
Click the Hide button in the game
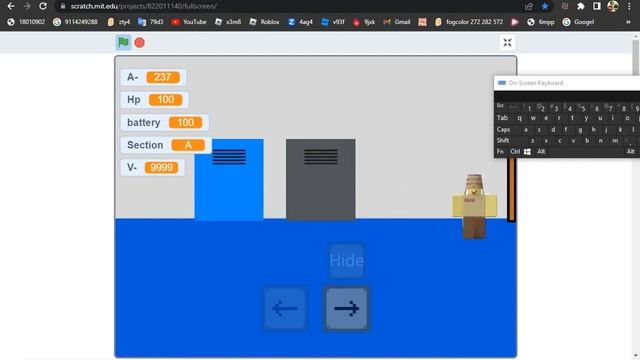point(347,260)
